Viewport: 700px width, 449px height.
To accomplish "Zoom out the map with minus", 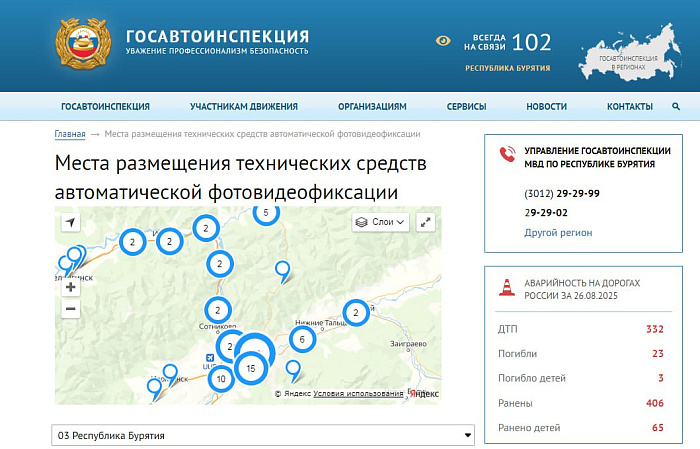I will click(x=71, y=308).
